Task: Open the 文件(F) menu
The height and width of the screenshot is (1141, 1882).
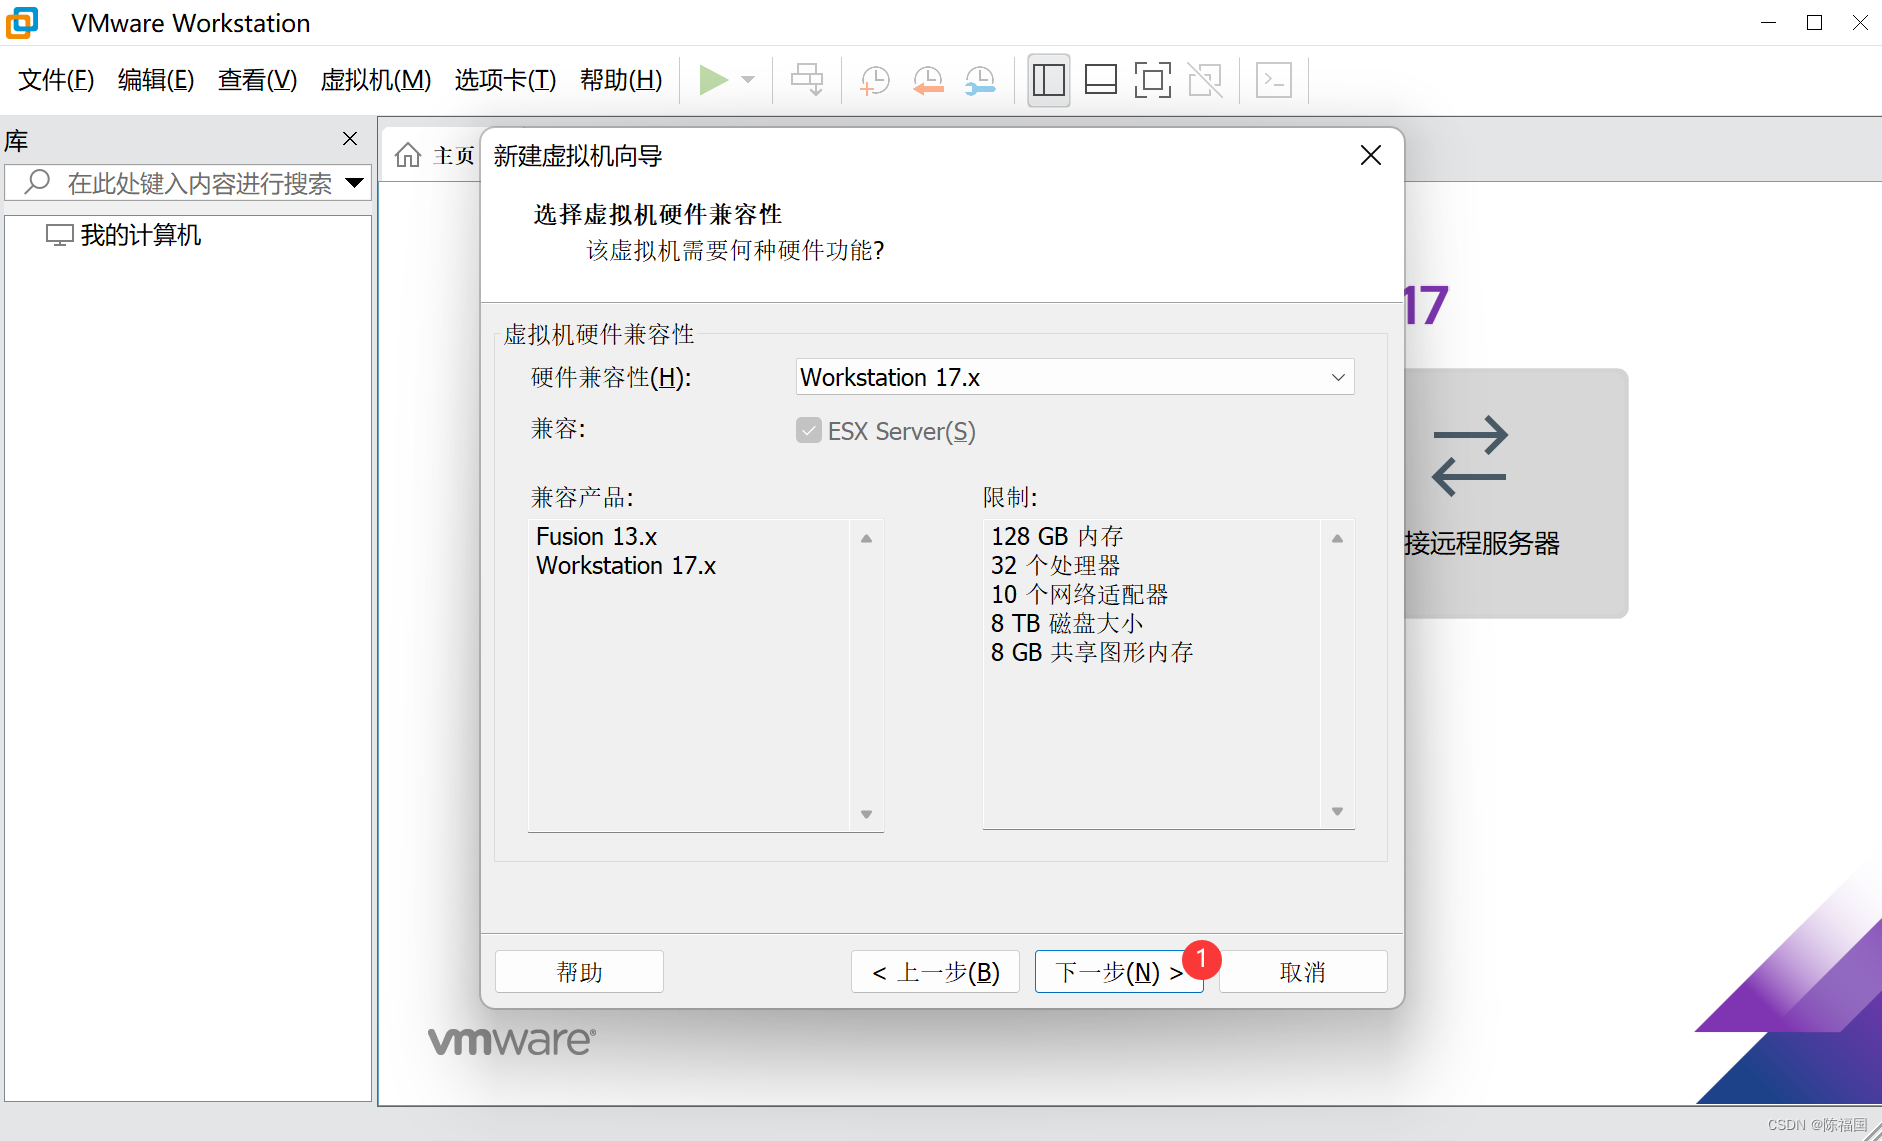Action: 56,80
